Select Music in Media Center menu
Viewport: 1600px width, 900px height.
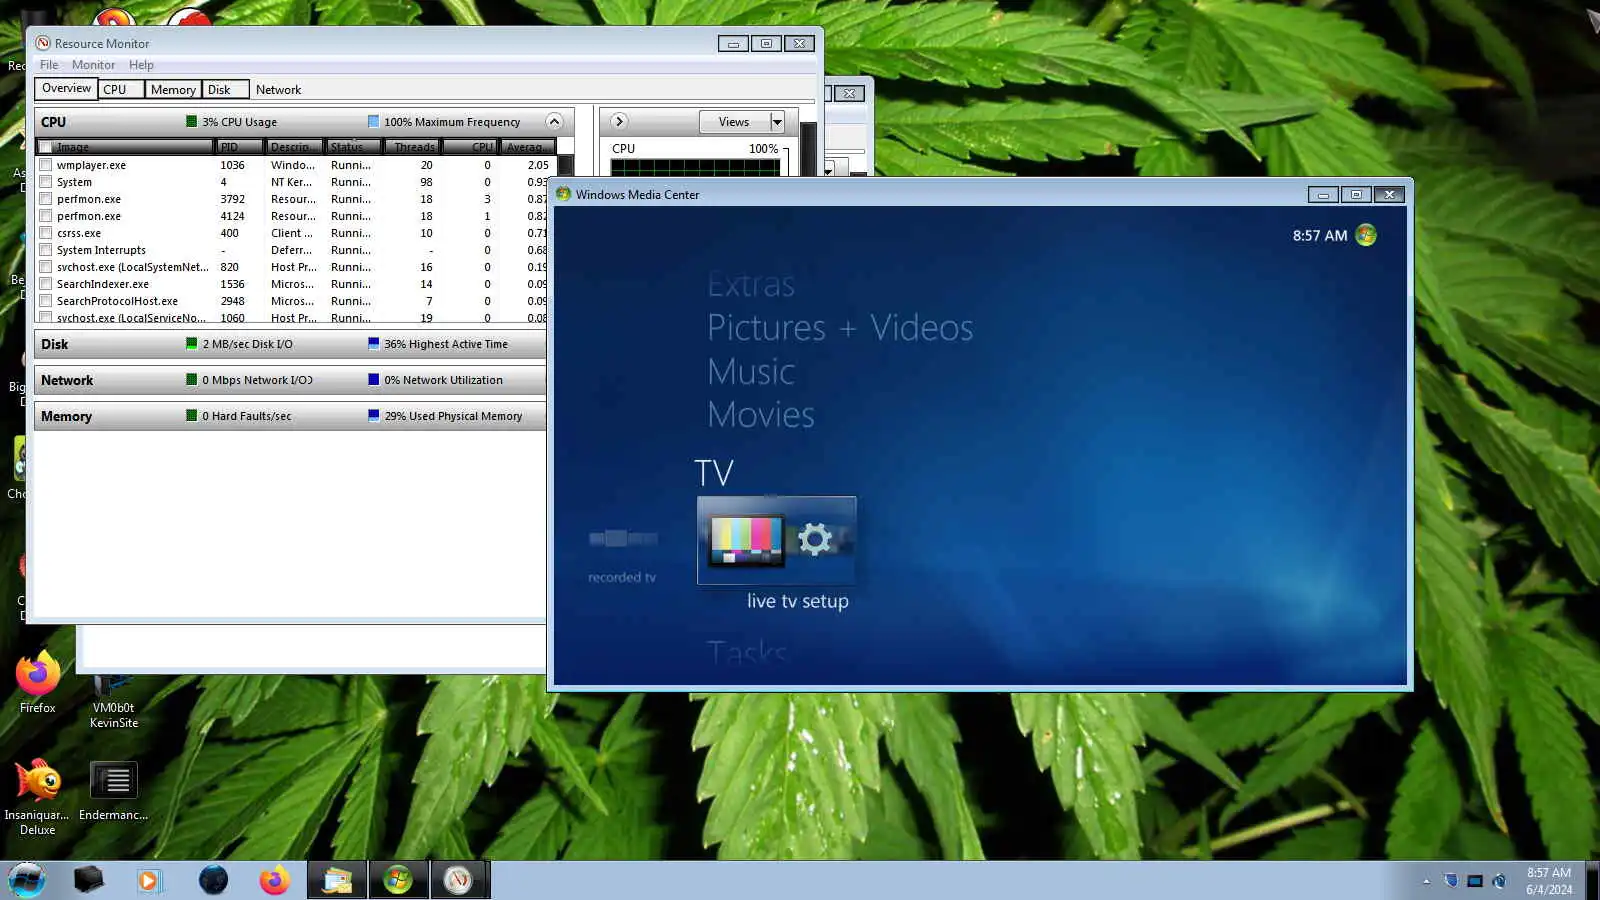tap(751, 371)
